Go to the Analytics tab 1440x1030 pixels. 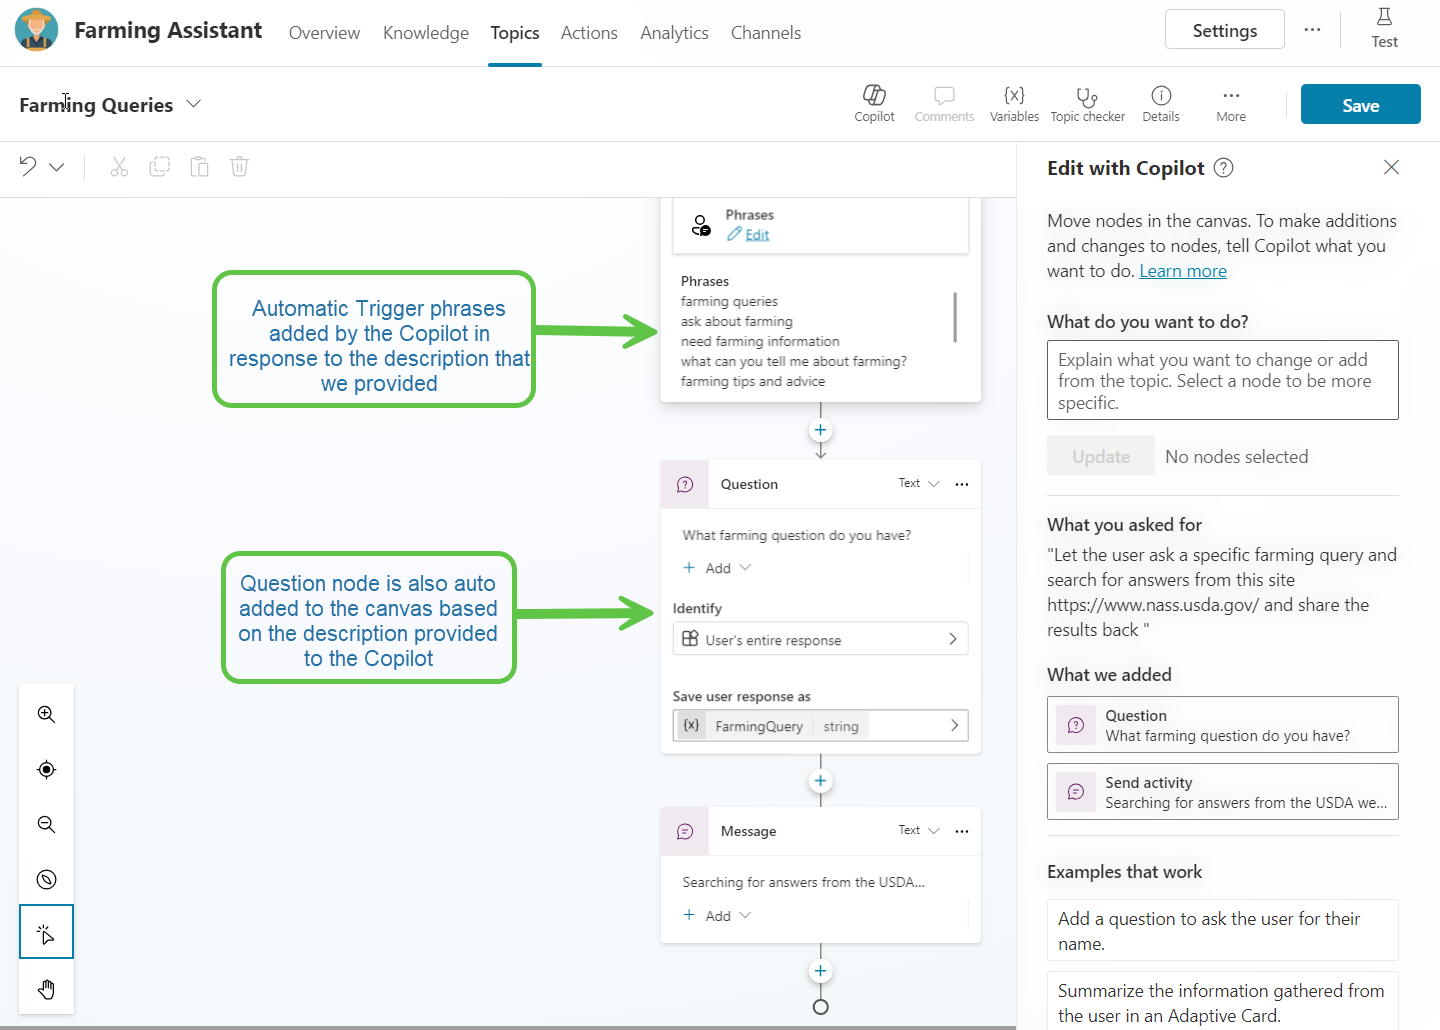pos(674,33)
